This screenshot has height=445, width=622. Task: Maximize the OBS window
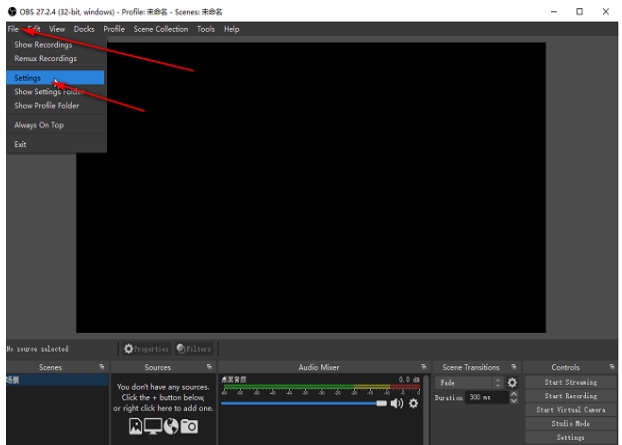(580, 12)
